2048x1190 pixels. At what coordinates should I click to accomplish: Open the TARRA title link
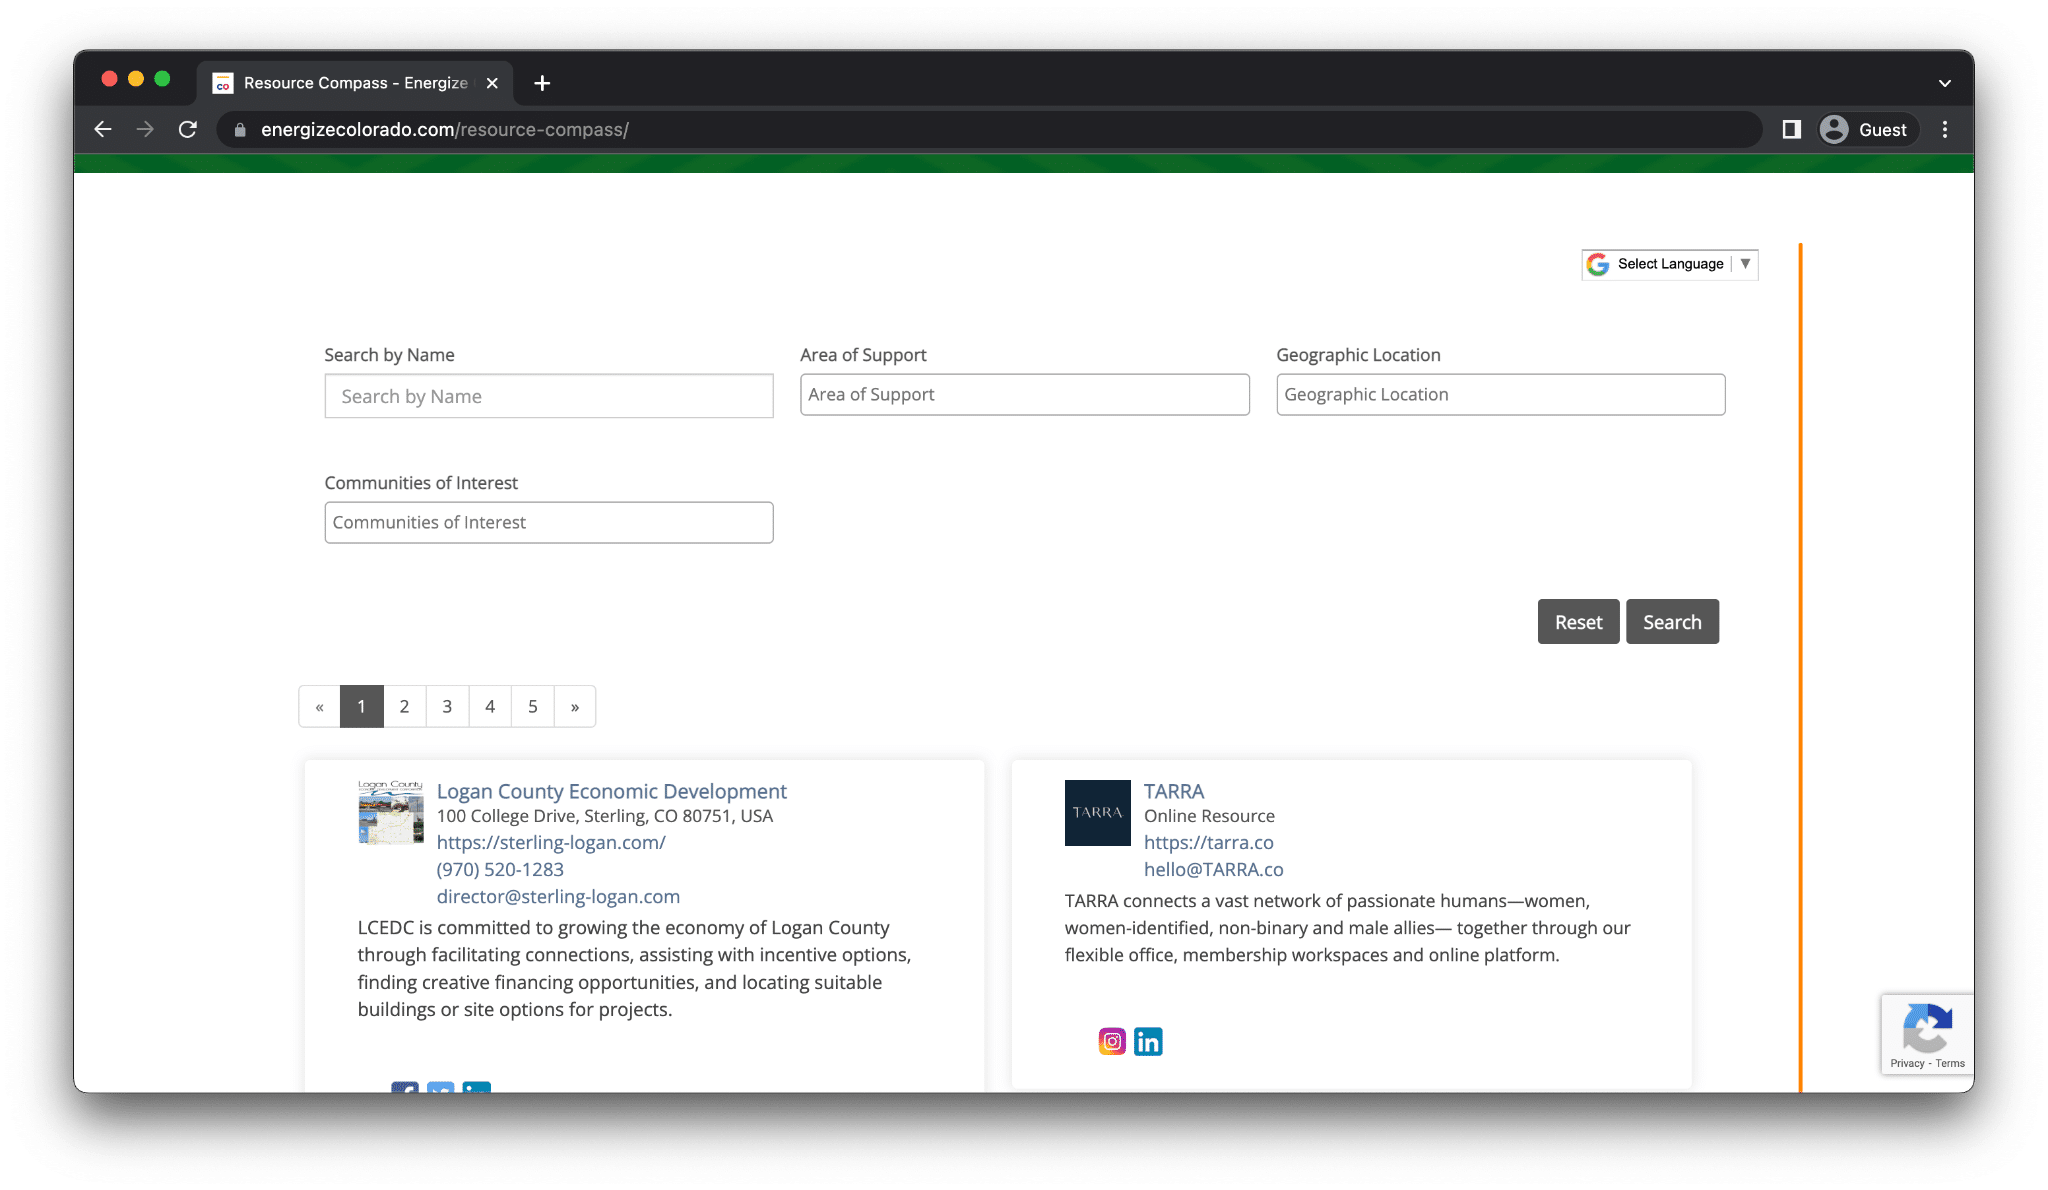point(1174,791)
